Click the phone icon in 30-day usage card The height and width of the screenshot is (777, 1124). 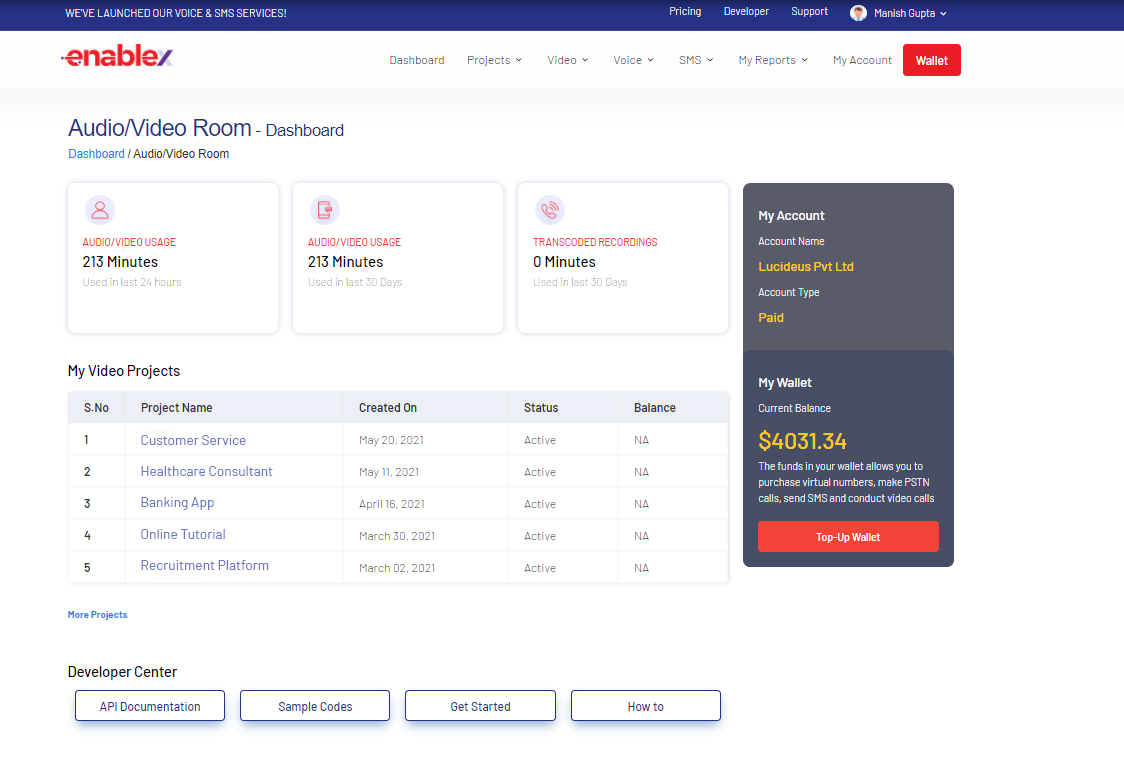324,210
